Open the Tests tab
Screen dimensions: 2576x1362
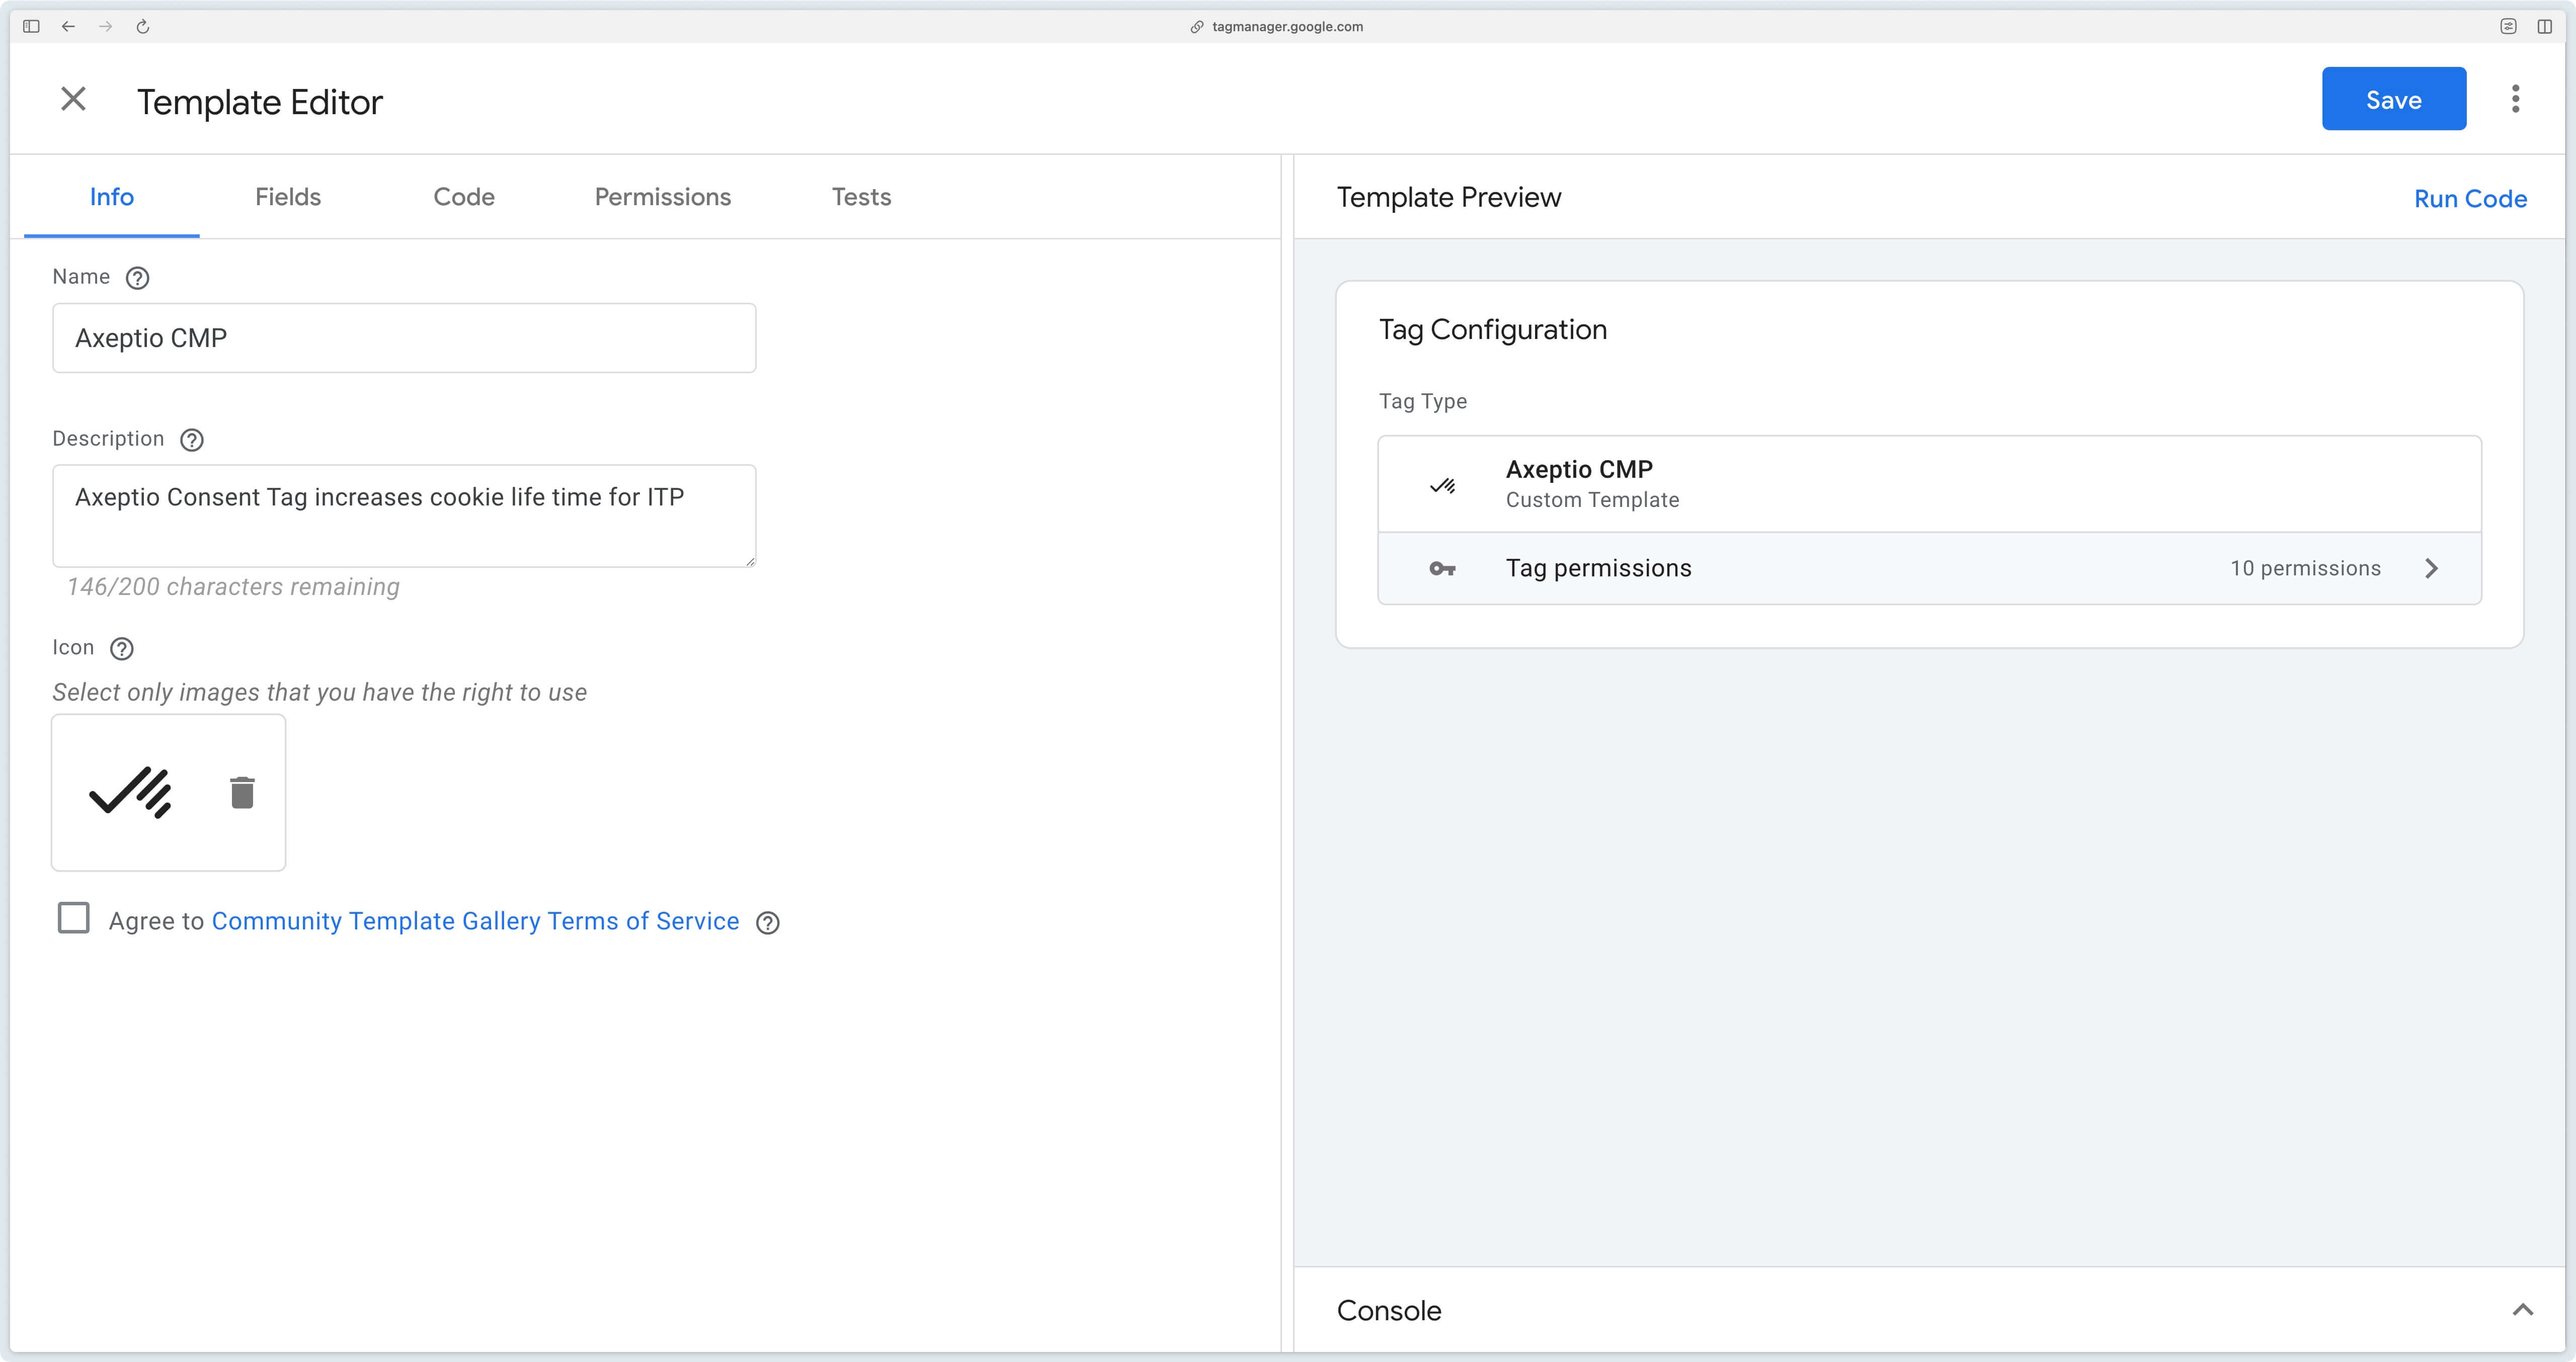pos(861,197)
